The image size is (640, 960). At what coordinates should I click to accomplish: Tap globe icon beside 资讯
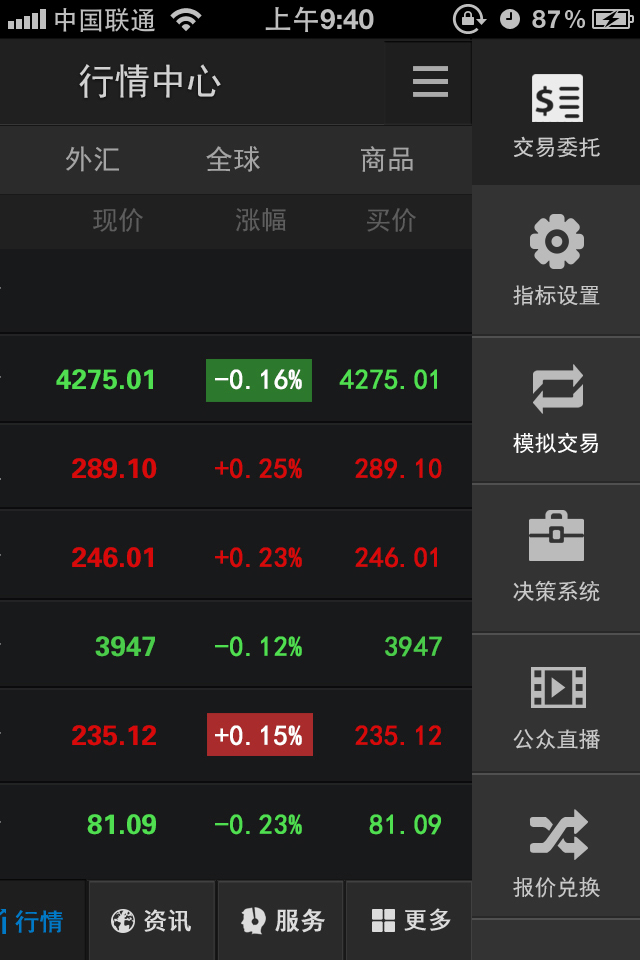pyautogui.click(x=122, y=921)
